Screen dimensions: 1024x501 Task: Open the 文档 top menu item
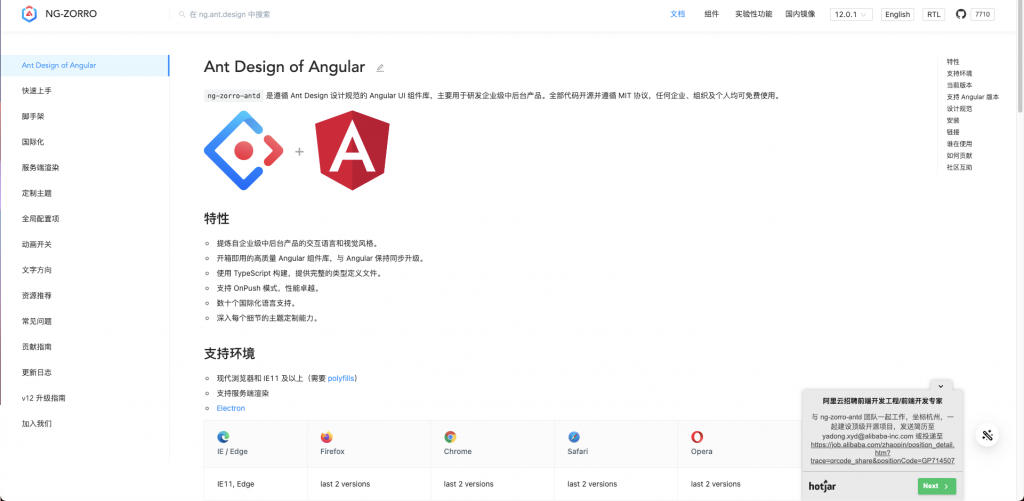(678, 14)
